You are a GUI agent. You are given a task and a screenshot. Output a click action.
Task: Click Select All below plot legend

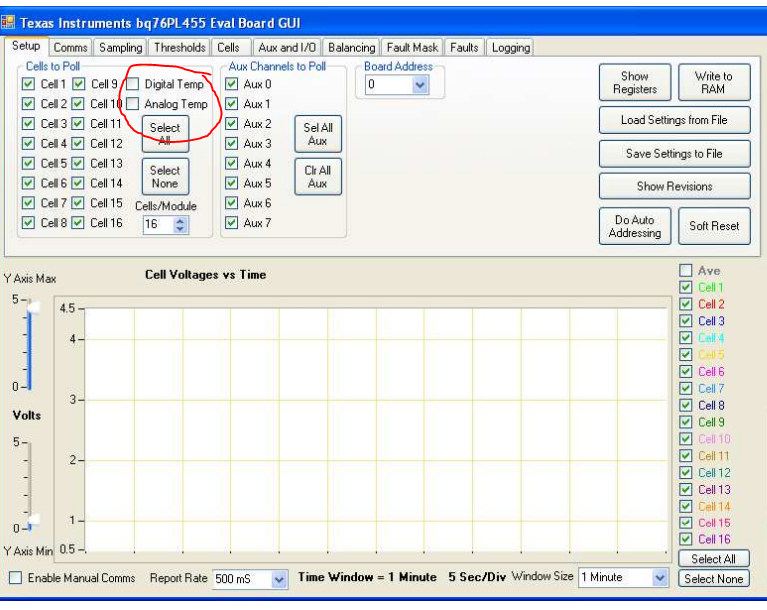tap(714, 559)
